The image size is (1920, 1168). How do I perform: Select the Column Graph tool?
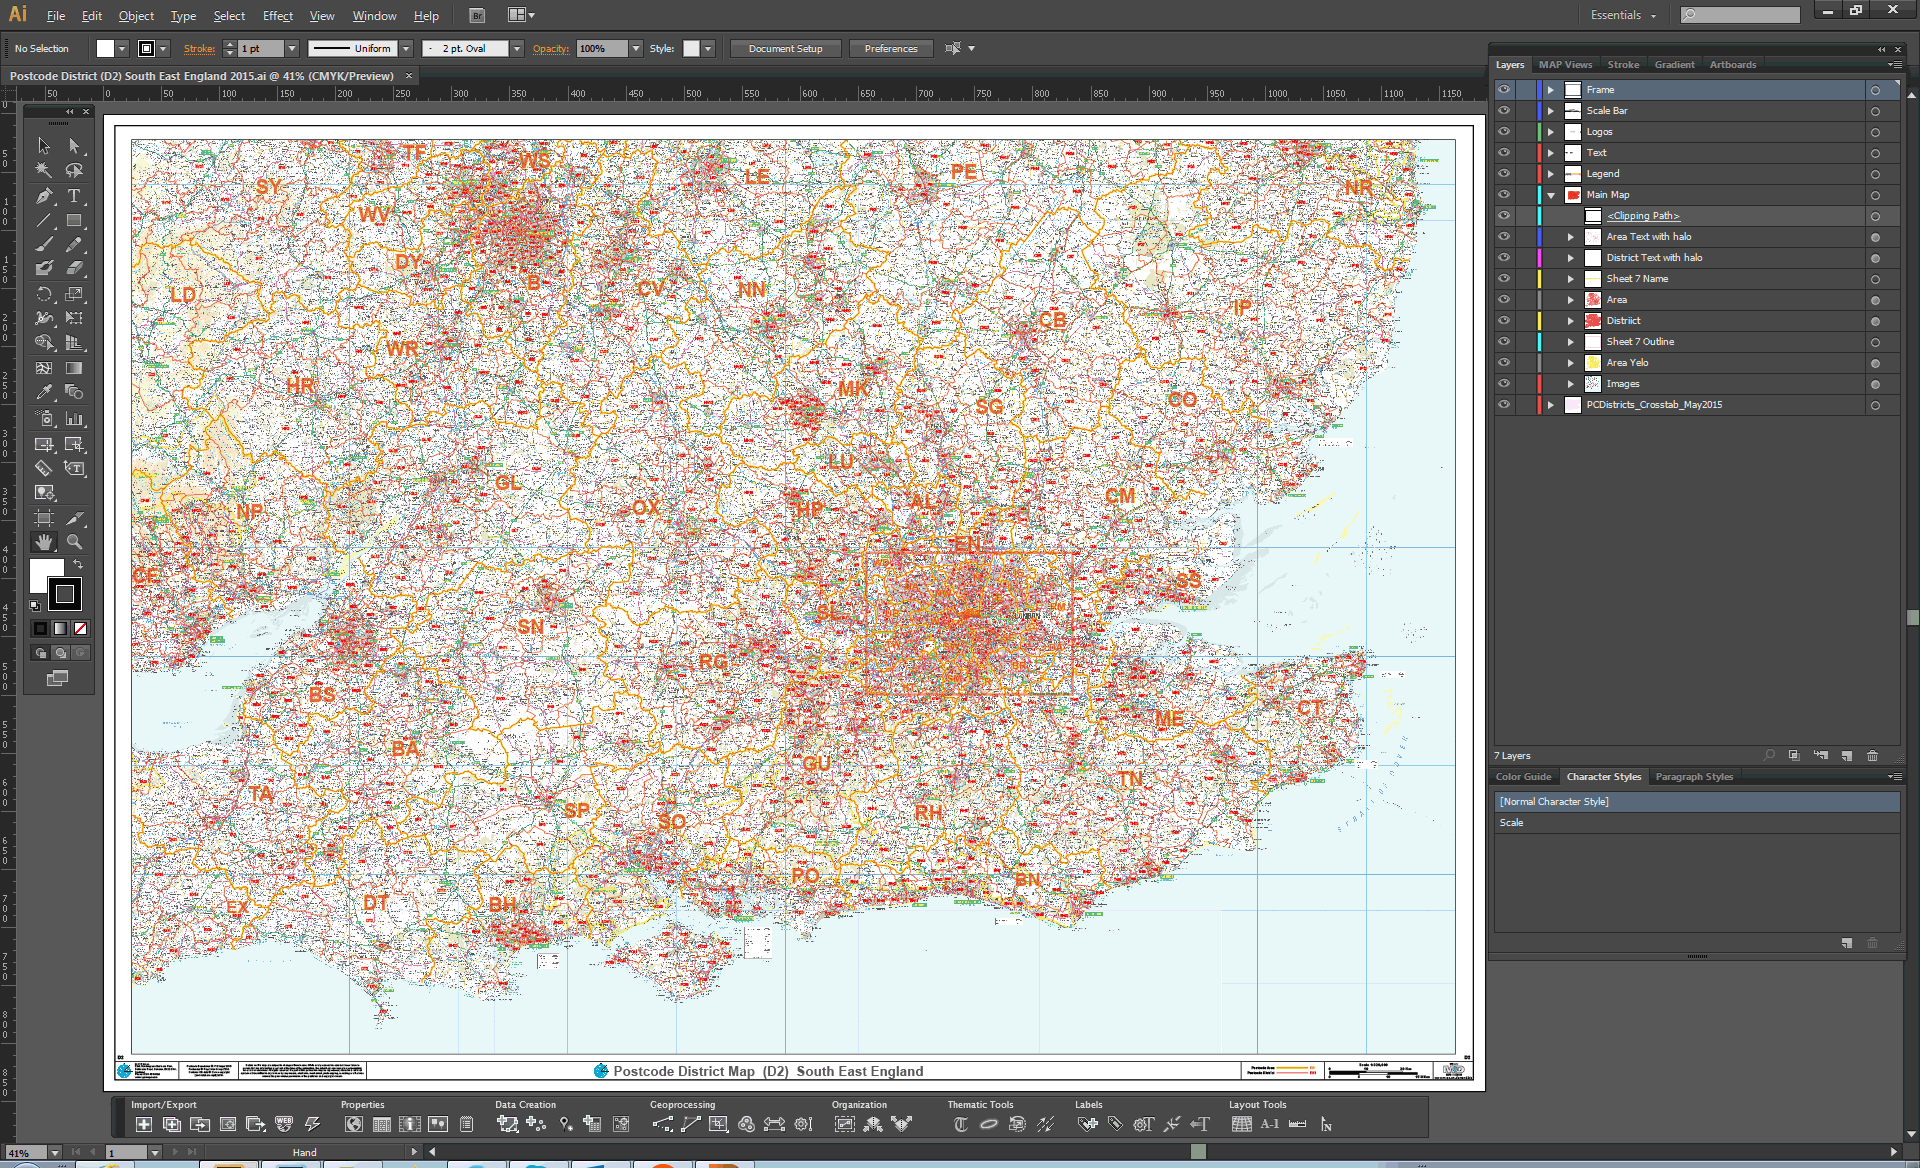click(x=74, y=419)
